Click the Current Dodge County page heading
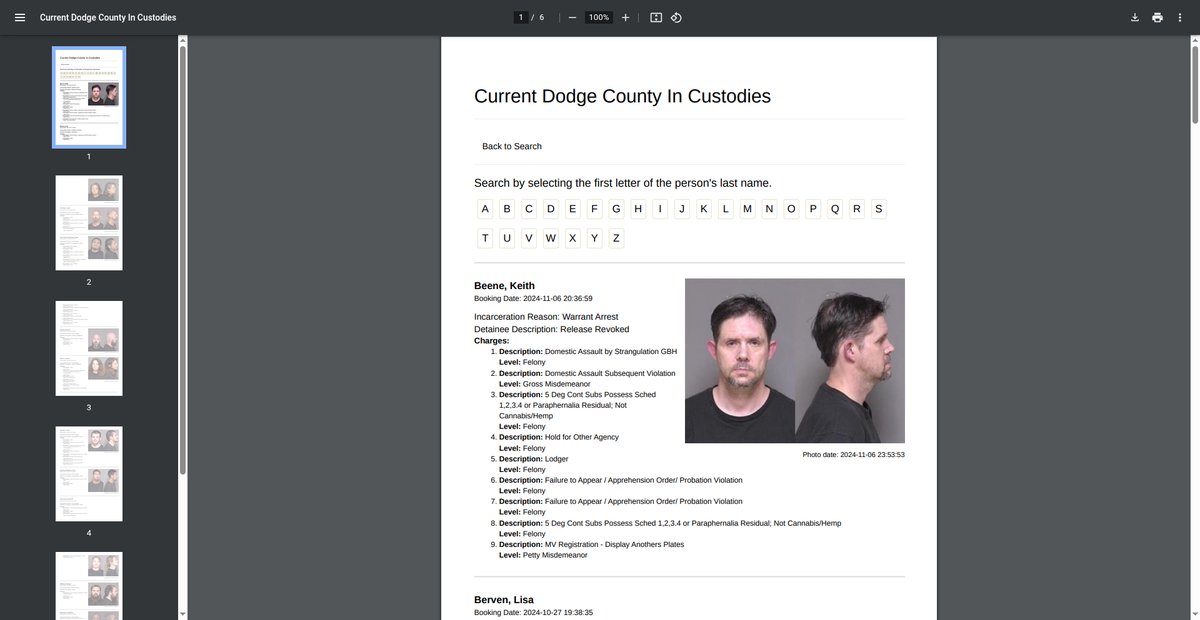1200x620 pixels. (622, 97)
